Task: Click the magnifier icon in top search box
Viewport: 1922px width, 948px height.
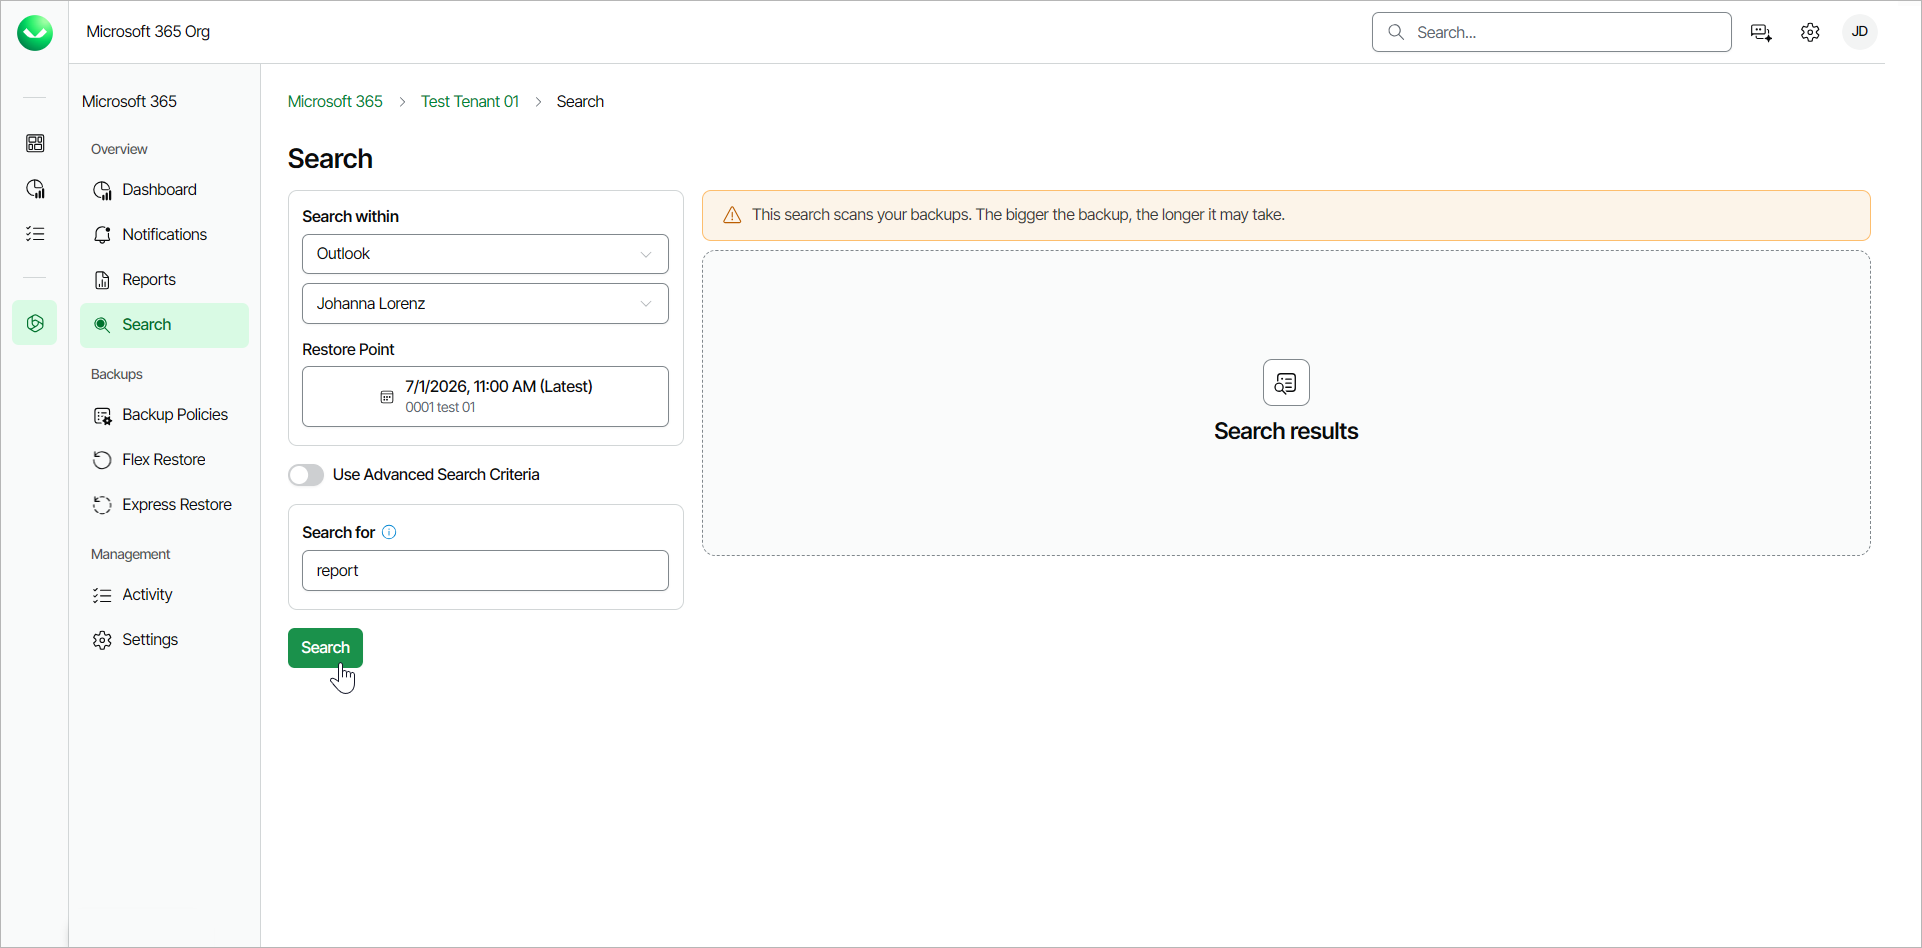Action: click(x=1396, y=32)
